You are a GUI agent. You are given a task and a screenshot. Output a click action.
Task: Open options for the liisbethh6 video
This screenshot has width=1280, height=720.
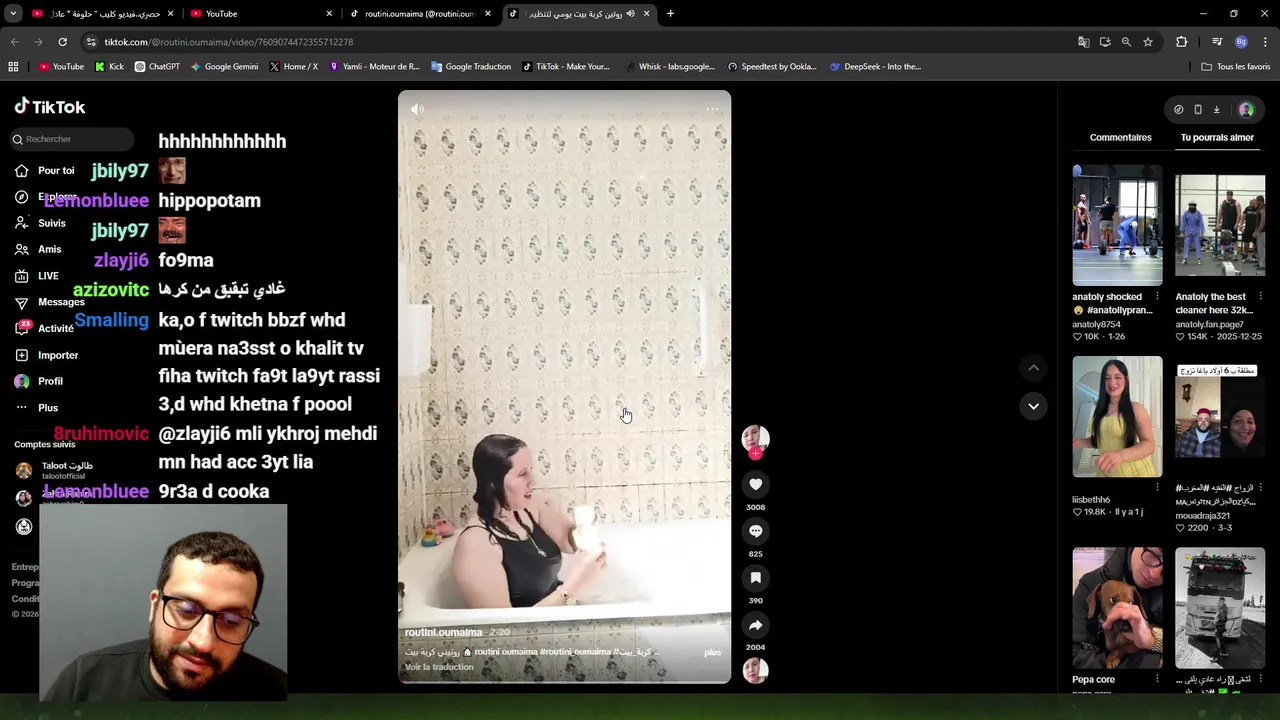pyautogui.click(x=1157, y=488)
